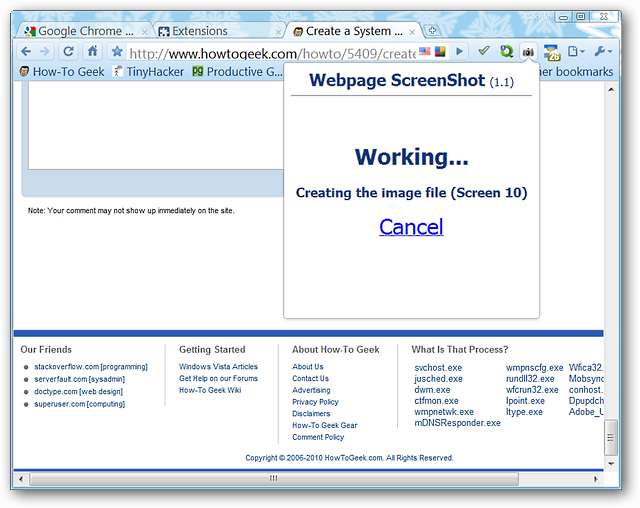Close the Google Chrome tab
Screen dimensions: 640x508
(x=144, y=32)
